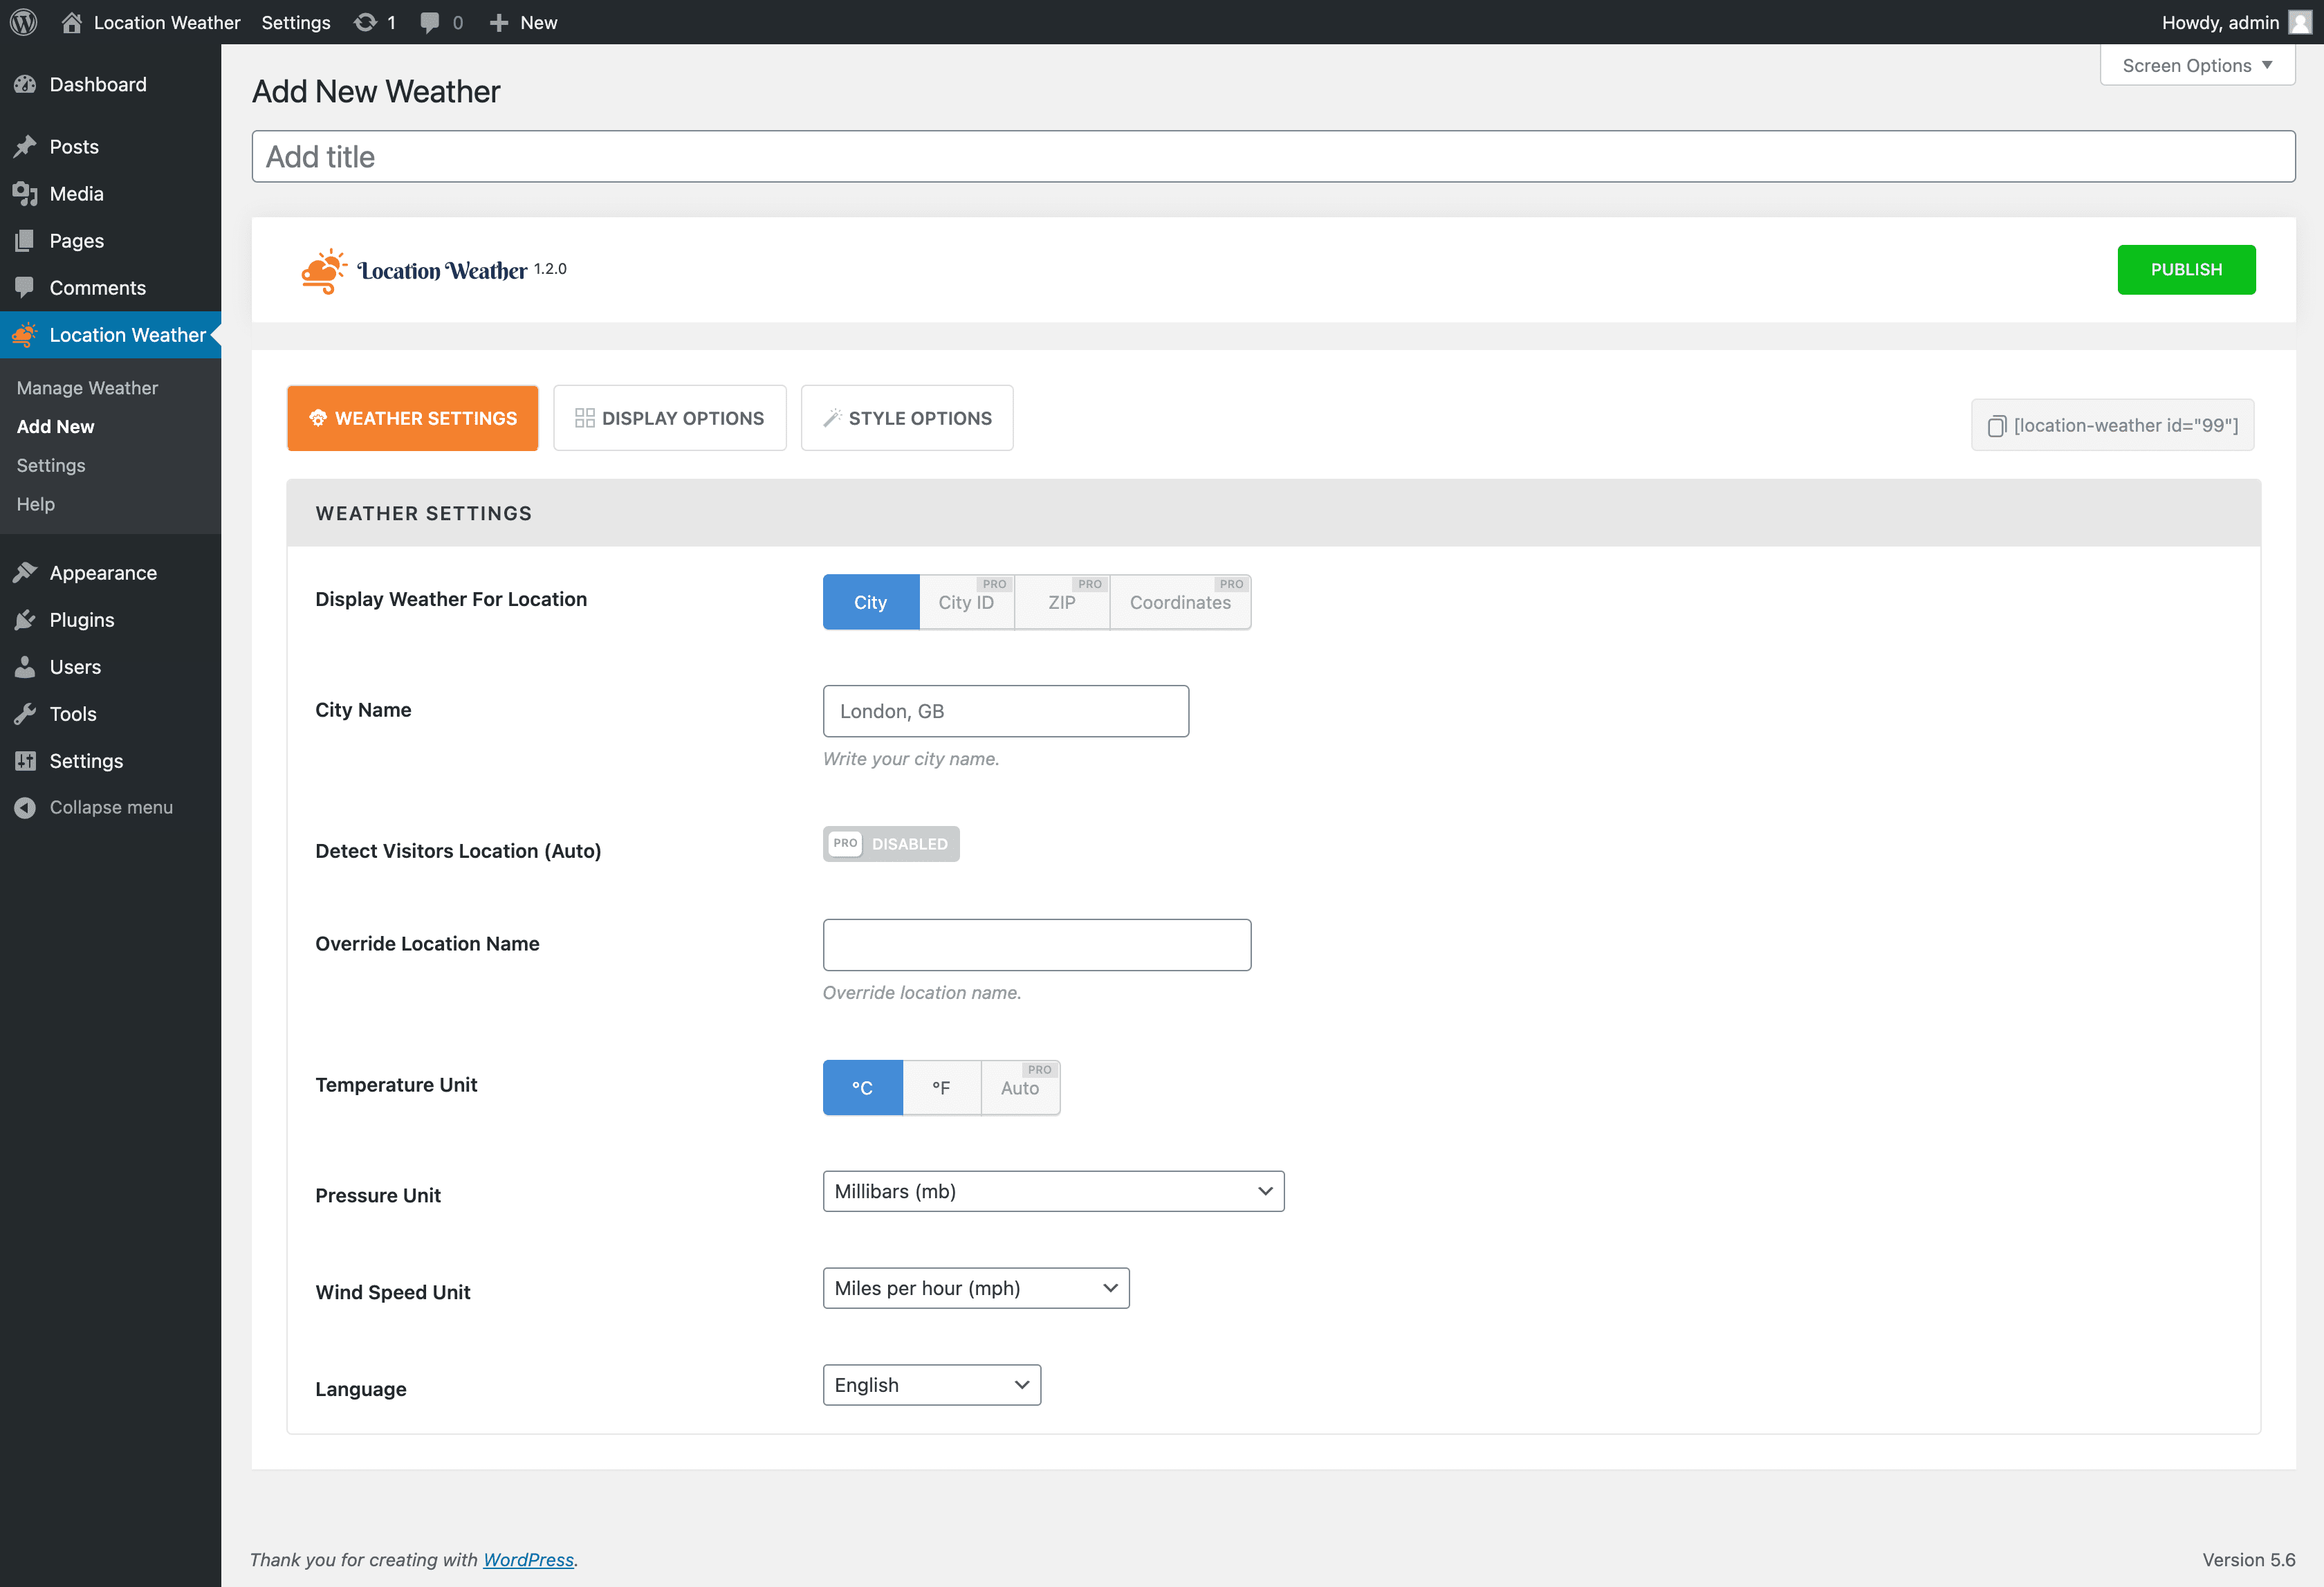Expand Screen Options panel

pos(2197,65)
